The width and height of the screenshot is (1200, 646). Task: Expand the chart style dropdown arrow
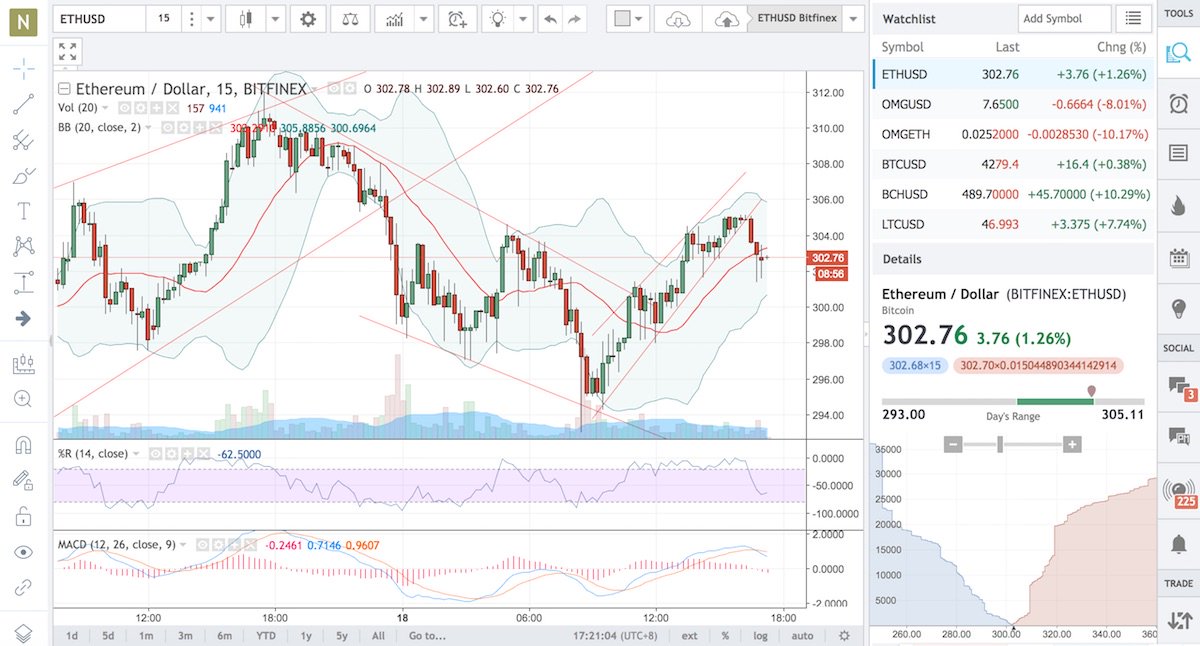pyautogui.click(x=275, y=19)
